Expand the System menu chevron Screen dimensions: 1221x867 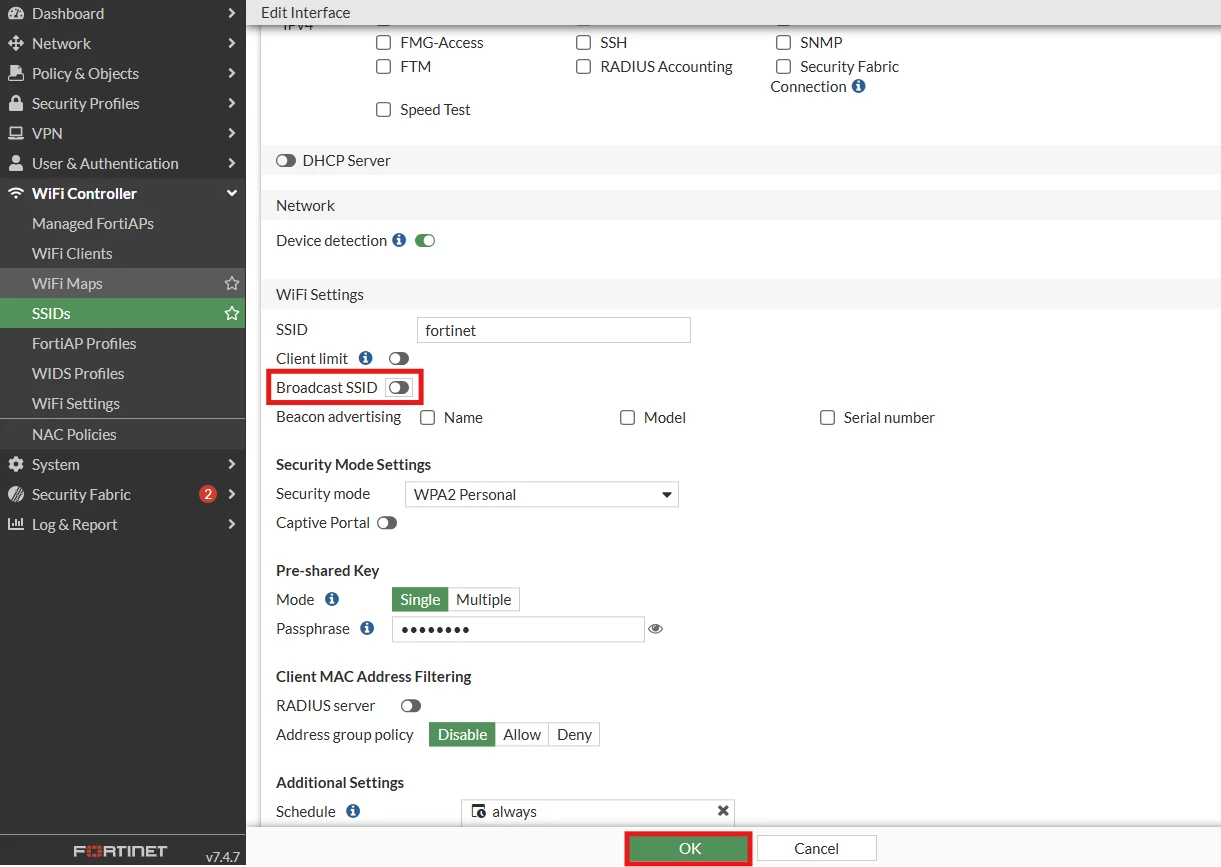[232, 465]
